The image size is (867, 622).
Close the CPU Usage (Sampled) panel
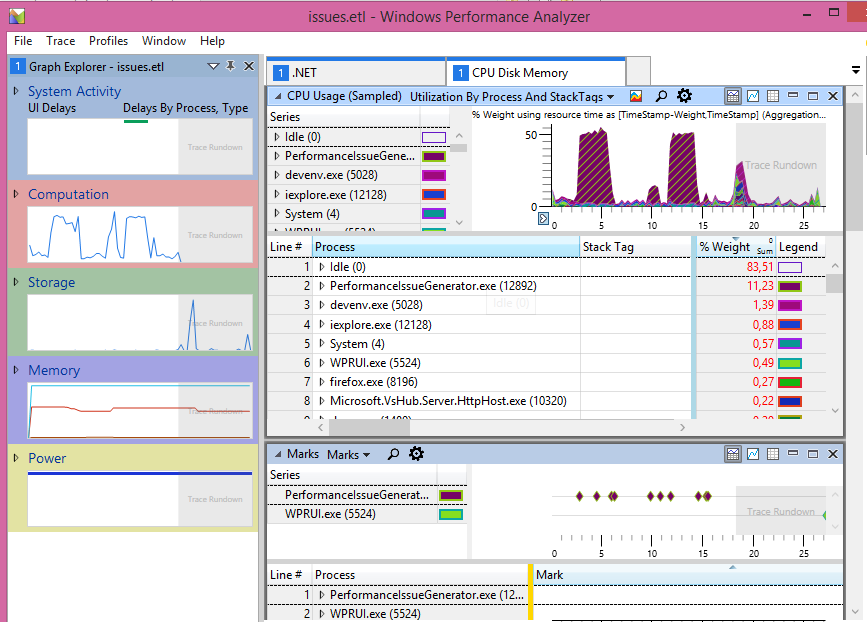833,96
